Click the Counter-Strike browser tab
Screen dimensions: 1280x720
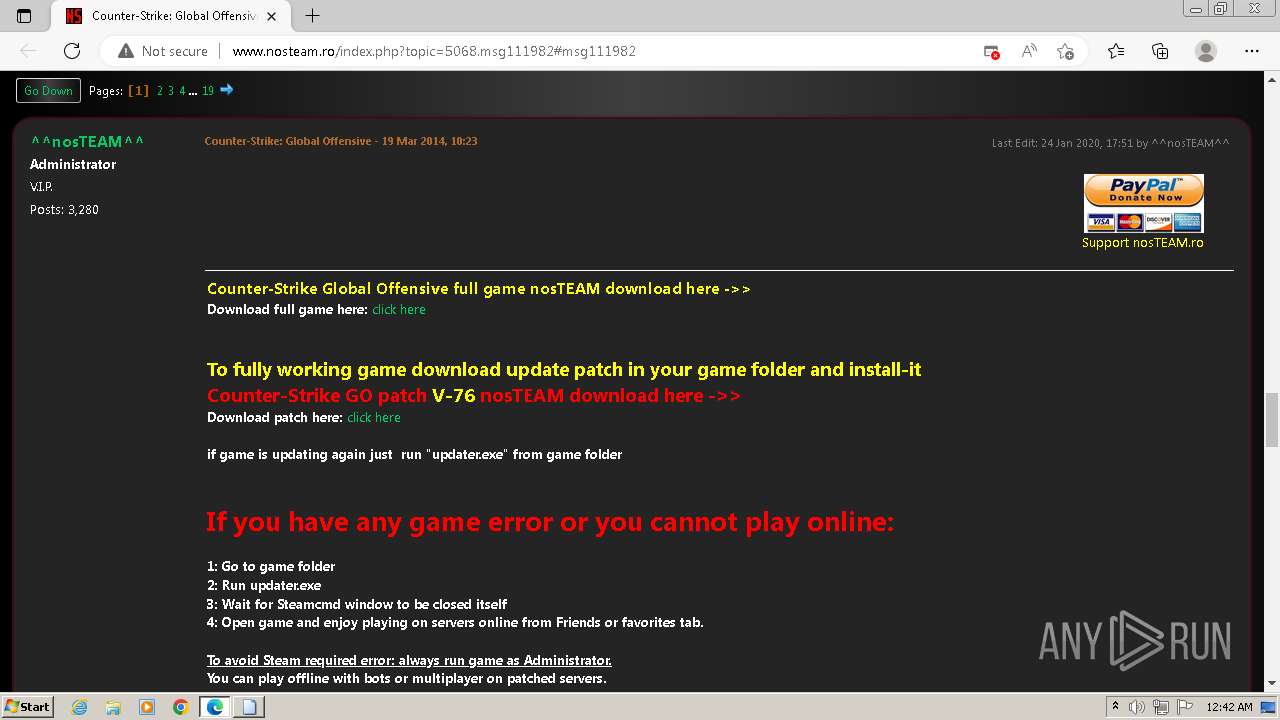[x=170, y=16]
